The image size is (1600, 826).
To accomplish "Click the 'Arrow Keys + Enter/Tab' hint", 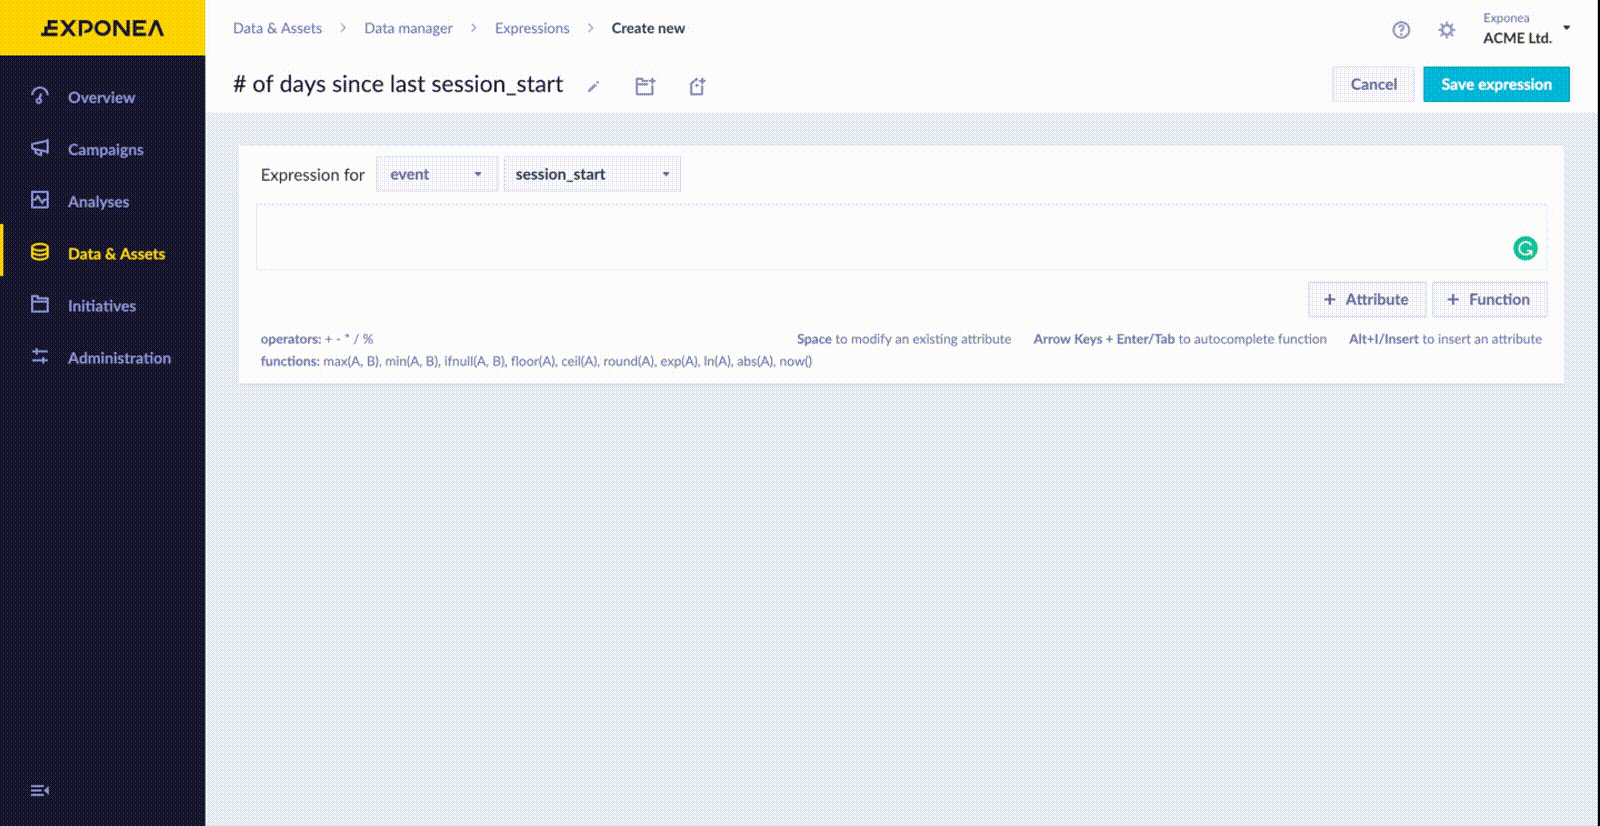I will 1180,339.
